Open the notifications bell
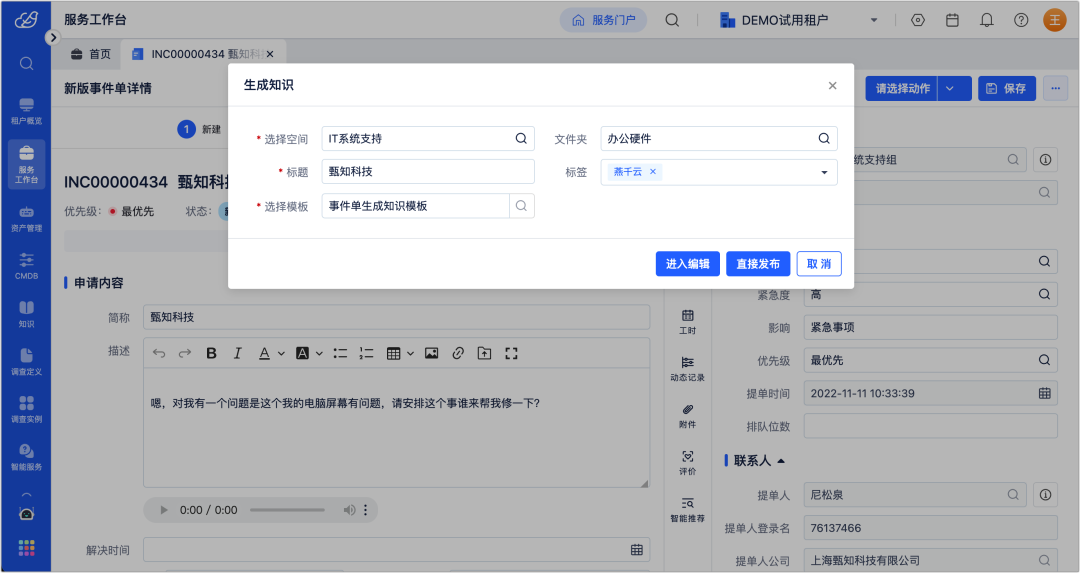 point(986,21)
